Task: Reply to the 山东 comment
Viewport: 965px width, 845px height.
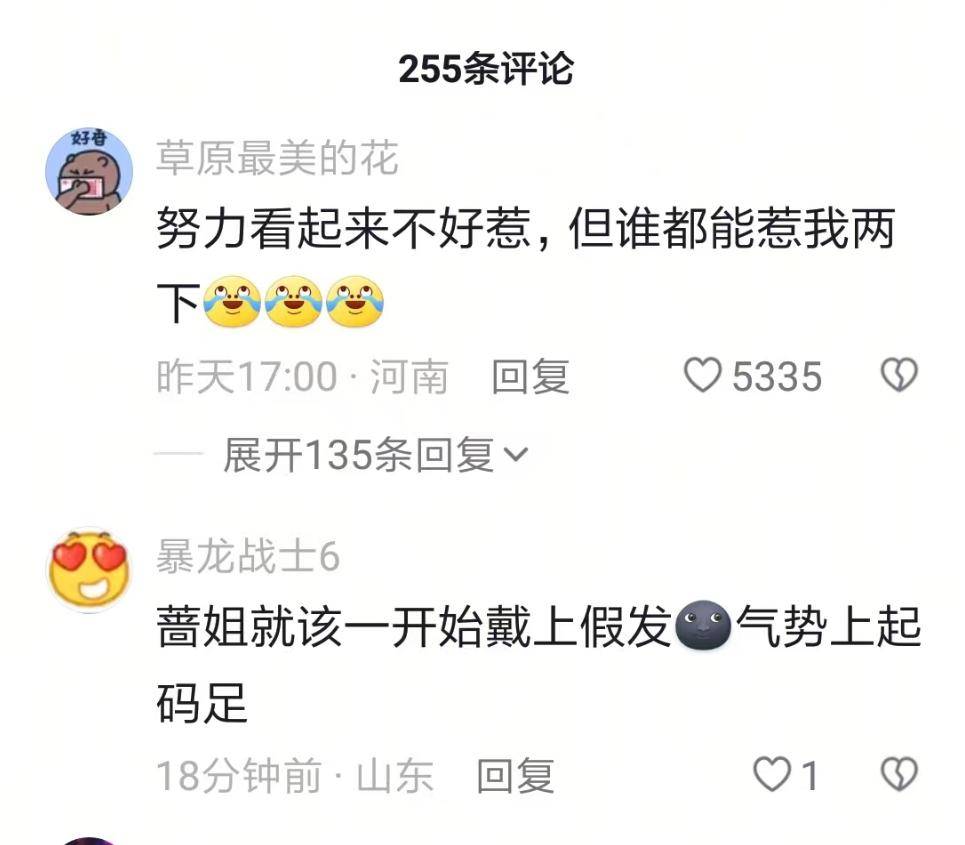Action: click(515, 775)
